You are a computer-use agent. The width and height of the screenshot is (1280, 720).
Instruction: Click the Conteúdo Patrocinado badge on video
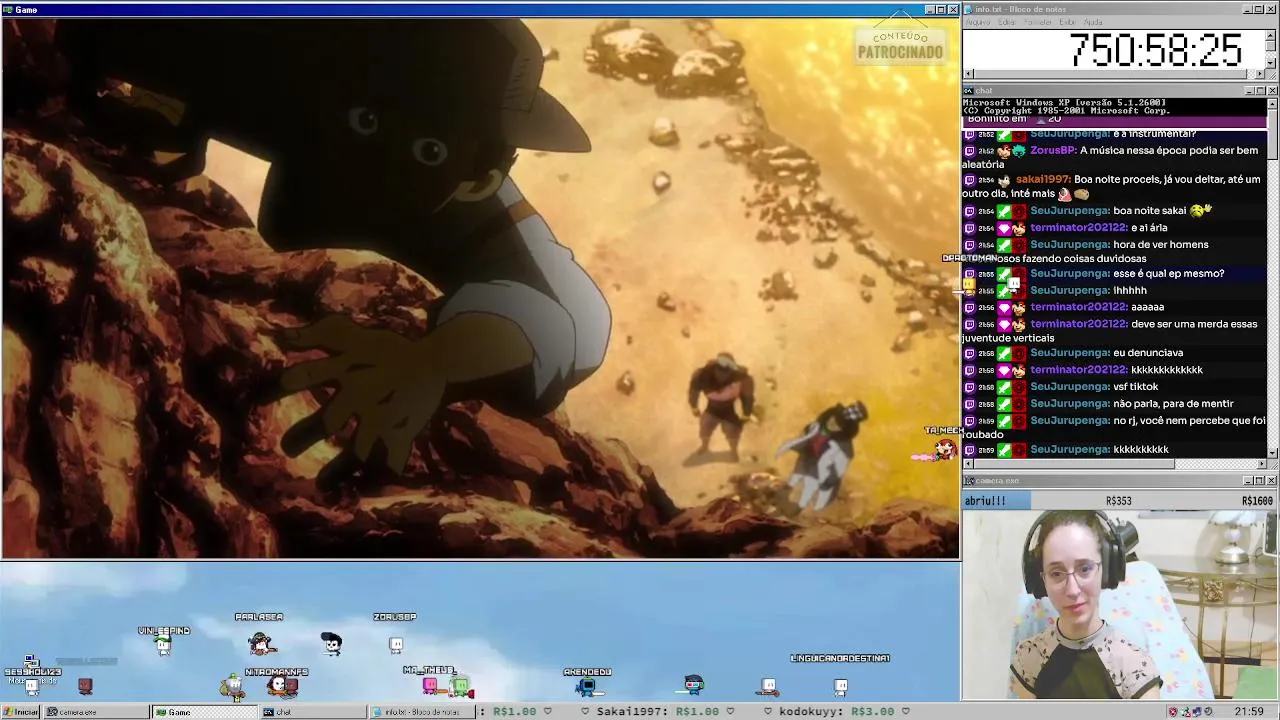pyautogui.click(x=900, y=45)
